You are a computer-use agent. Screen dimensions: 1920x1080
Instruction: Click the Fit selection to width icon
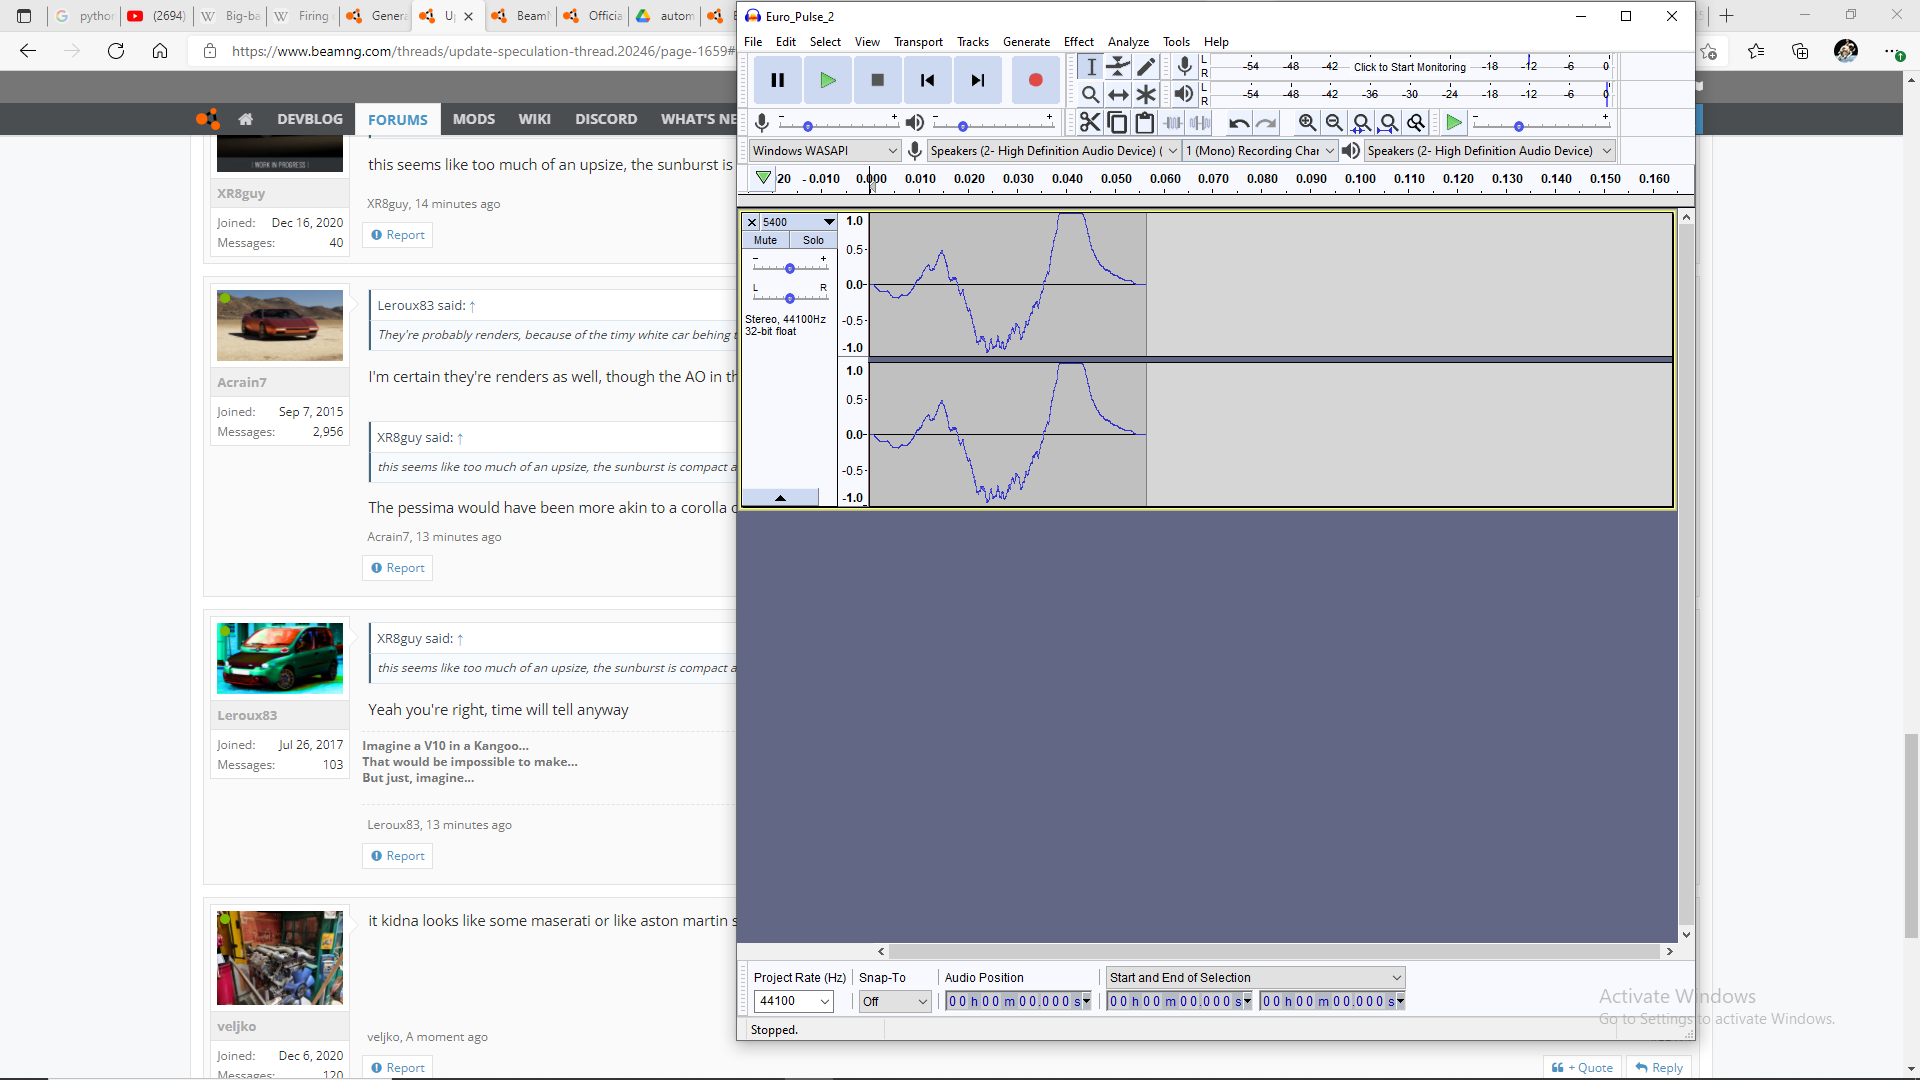[1361, 123]
